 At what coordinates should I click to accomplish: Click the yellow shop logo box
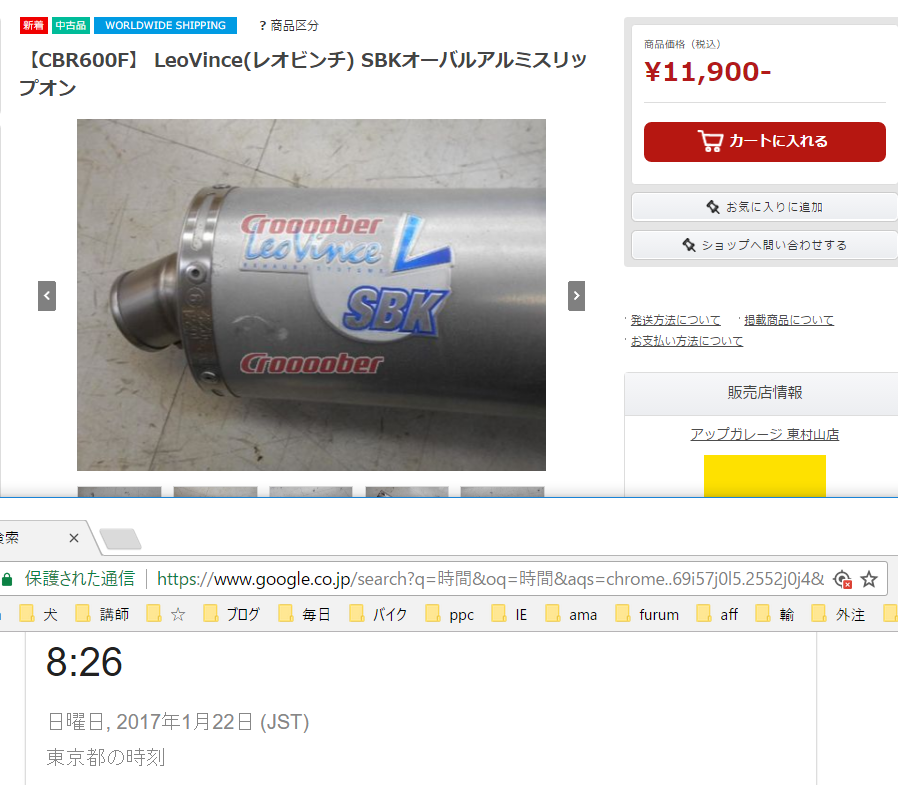click(765, 476)
